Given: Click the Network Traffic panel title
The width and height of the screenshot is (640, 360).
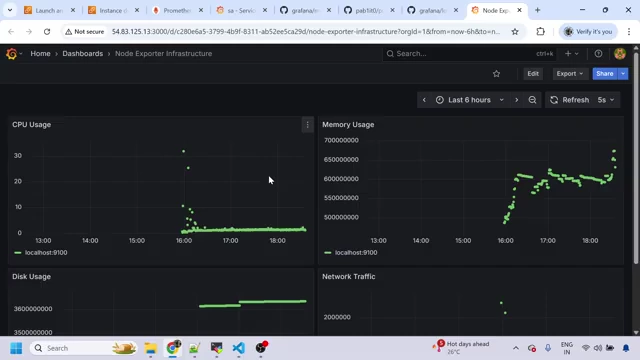Looking at the screenshot, I should [349, 277].
